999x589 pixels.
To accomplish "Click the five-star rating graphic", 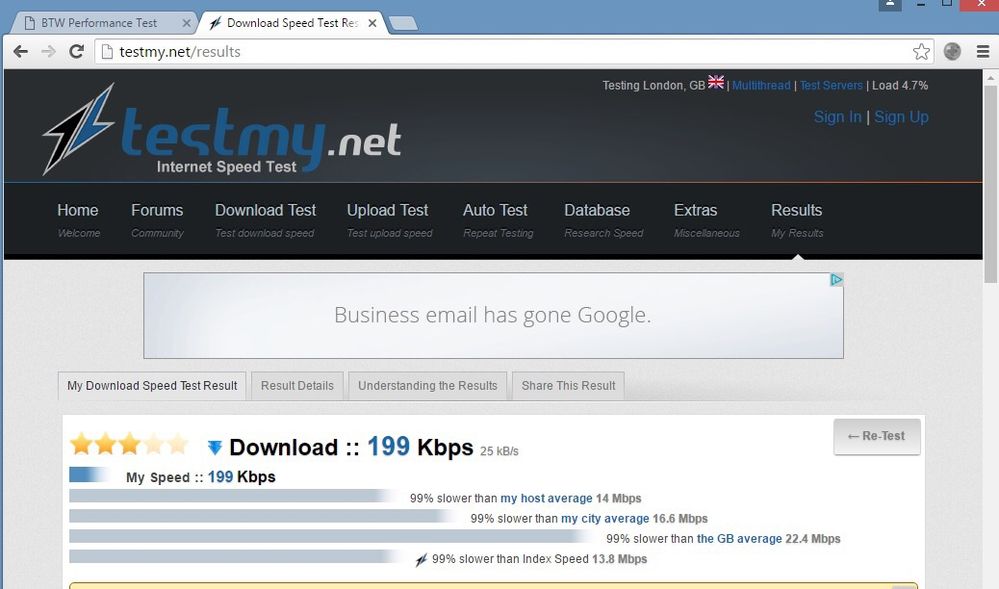I will 129,444.
